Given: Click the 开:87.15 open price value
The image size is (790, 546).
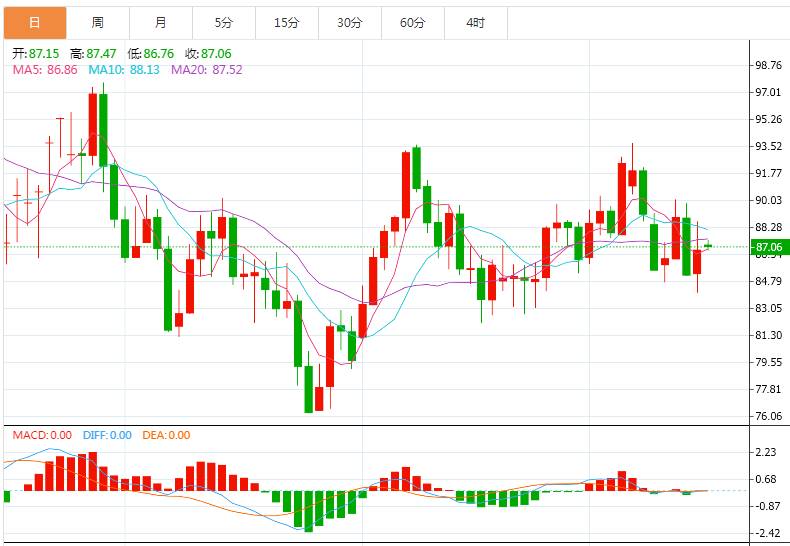Looking at the screenshot, I should (x=36, y=53).
